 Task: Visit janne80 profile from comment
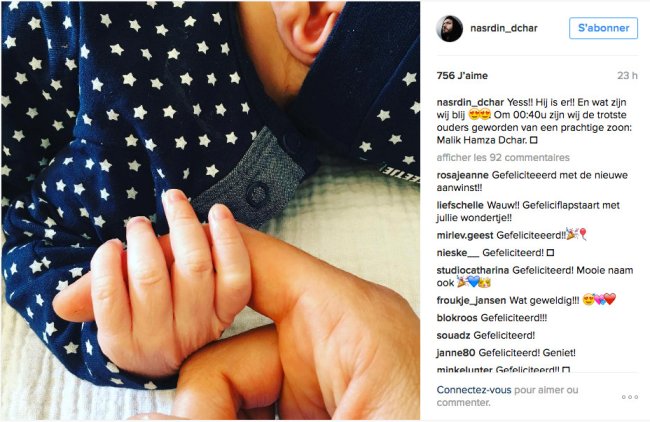456,353
